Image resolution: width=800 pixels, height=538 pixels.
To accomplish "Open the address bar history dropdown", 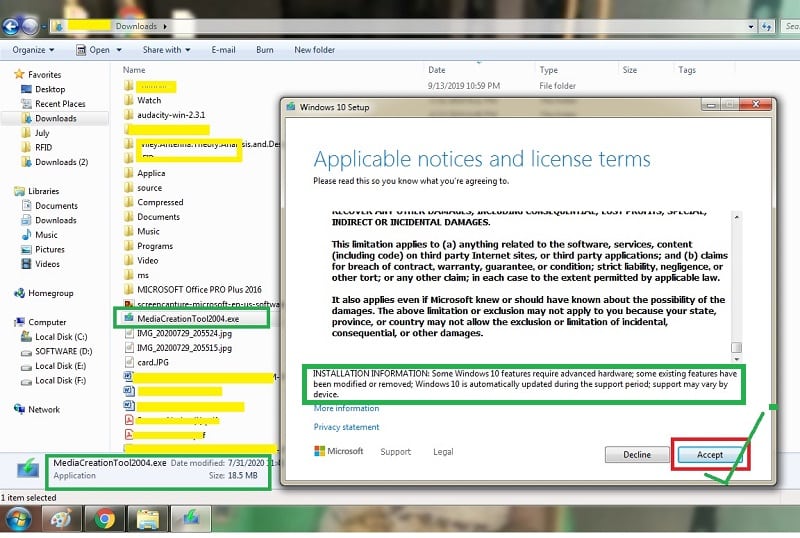I will (751, 27).
